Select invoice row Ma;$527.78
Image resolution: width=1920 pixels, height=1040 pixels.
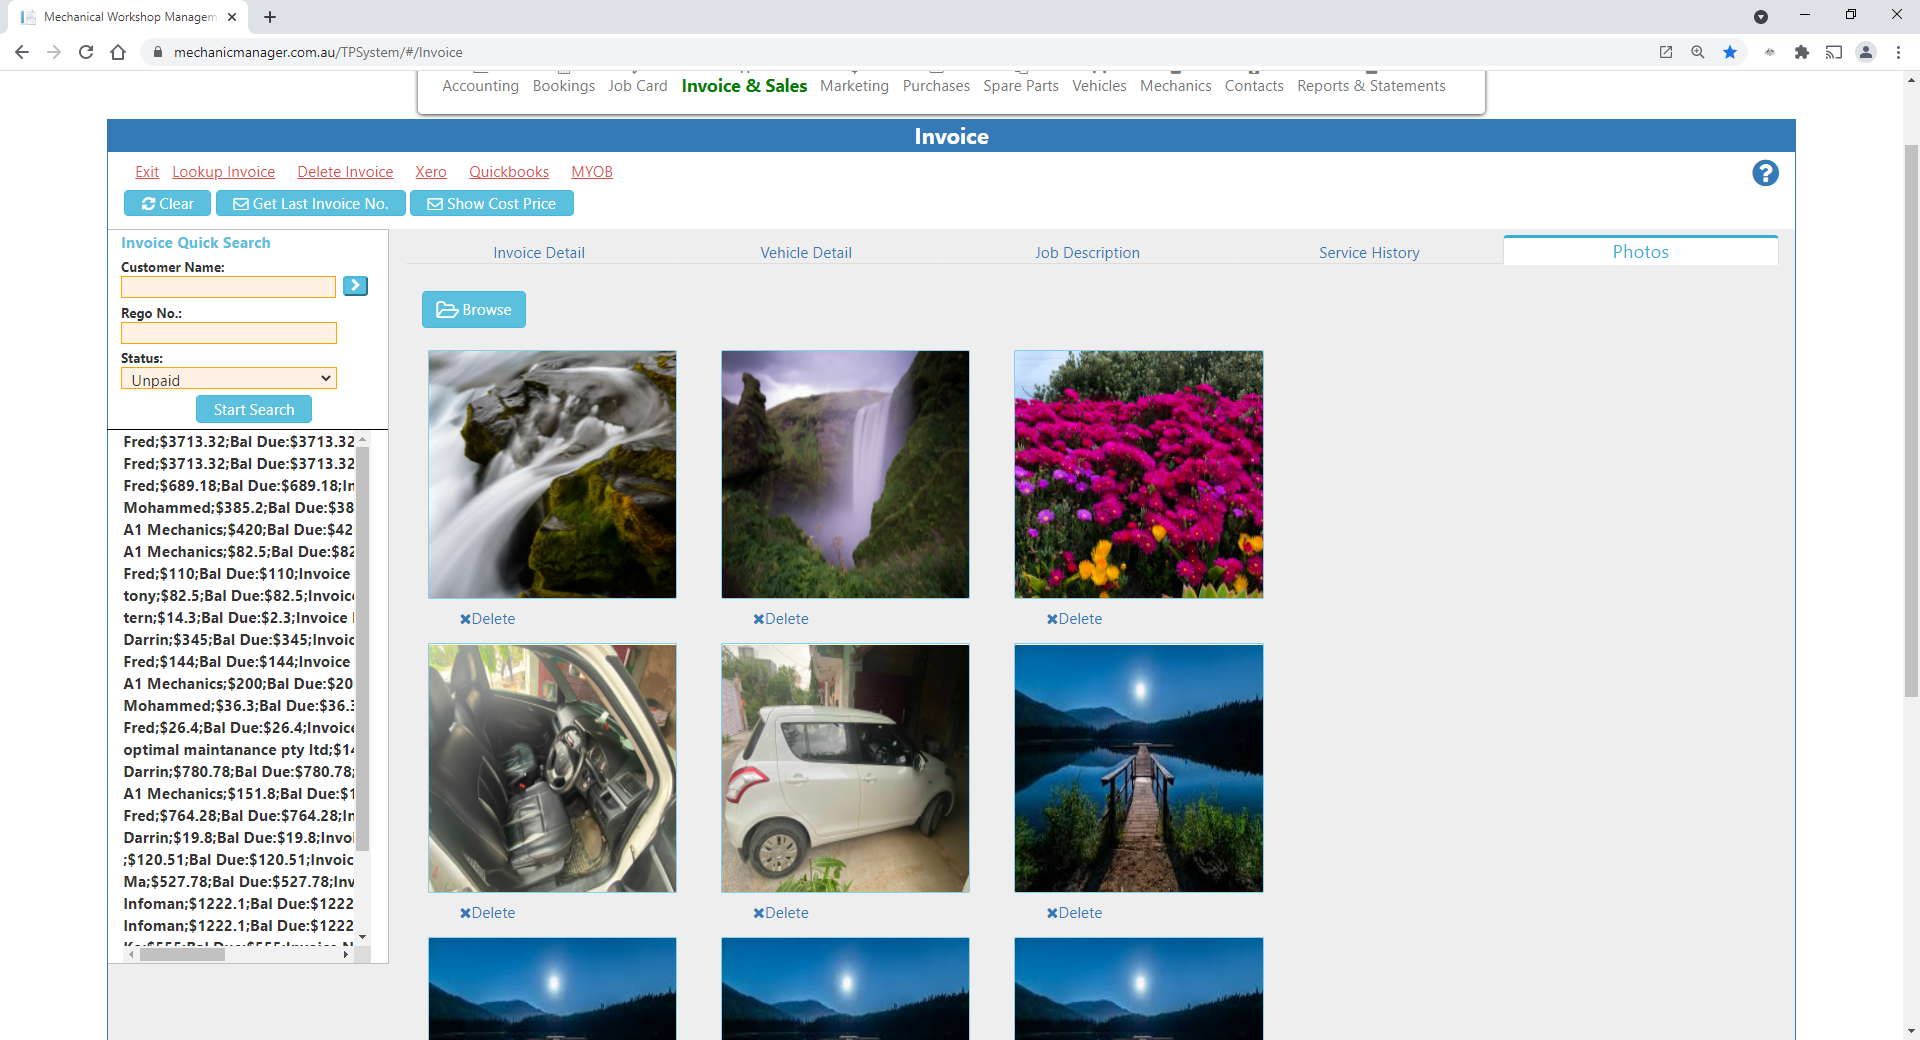(x=239, y=882)
